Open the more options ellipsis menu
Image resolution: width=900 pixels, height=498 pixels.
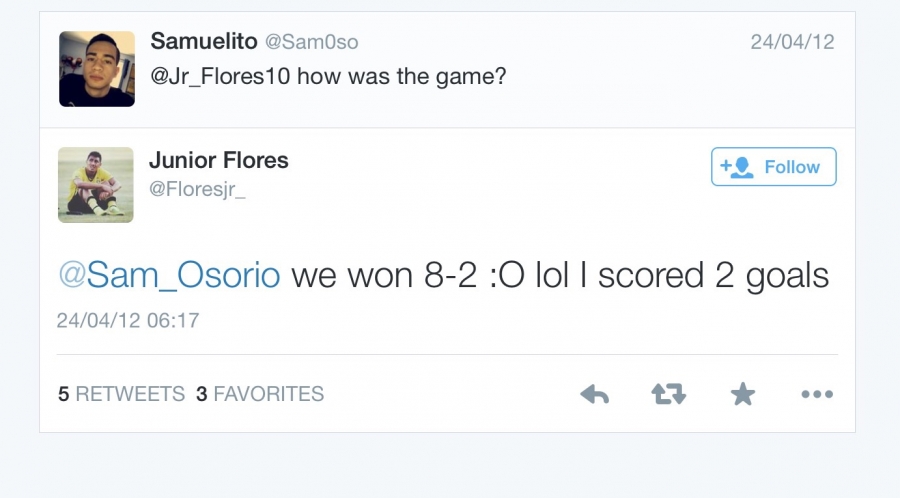817,395
